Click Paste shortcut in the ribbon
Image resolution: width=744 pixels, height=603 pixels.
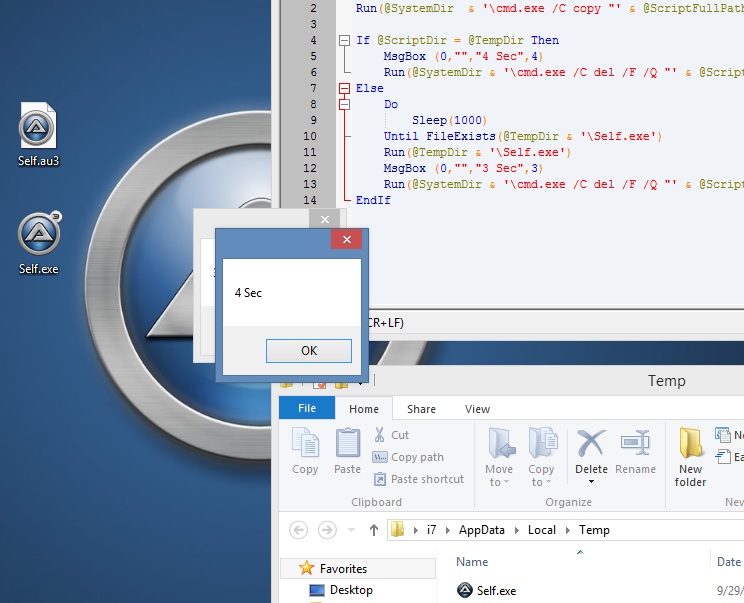pyautogui.click(x=418, y=479)
